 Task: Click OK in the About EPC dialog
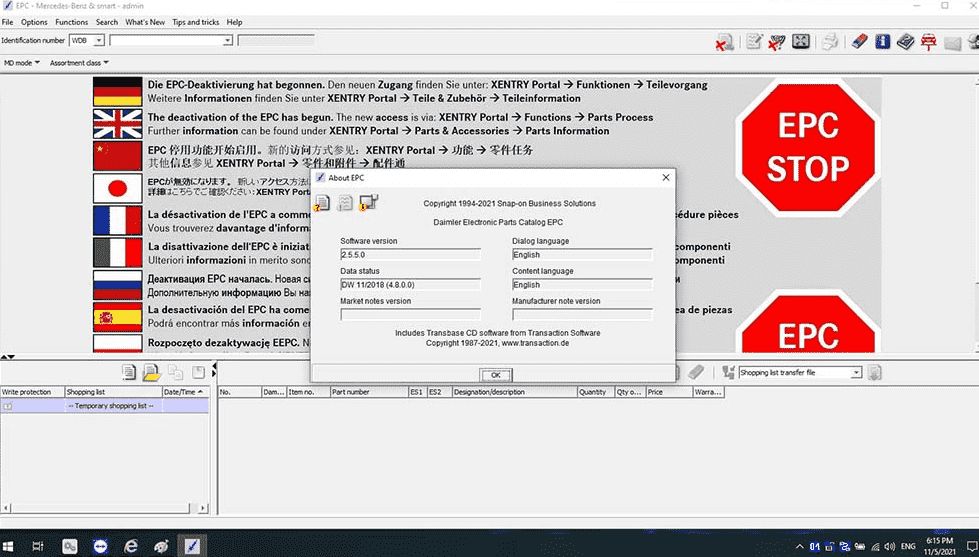tap(496, 375)
